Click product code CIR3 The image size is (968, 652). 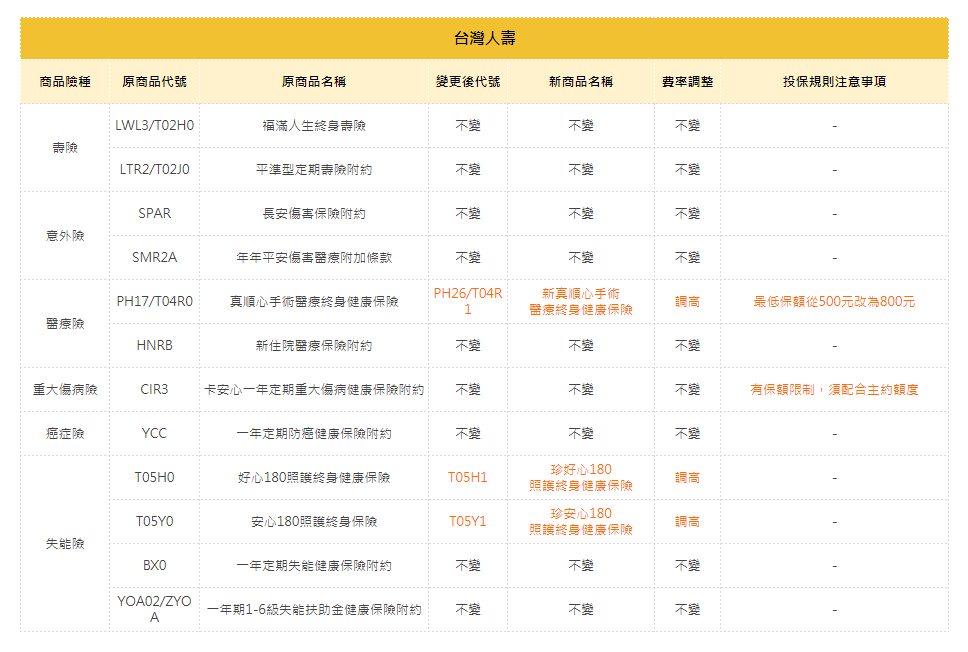(x=154, y=390)
